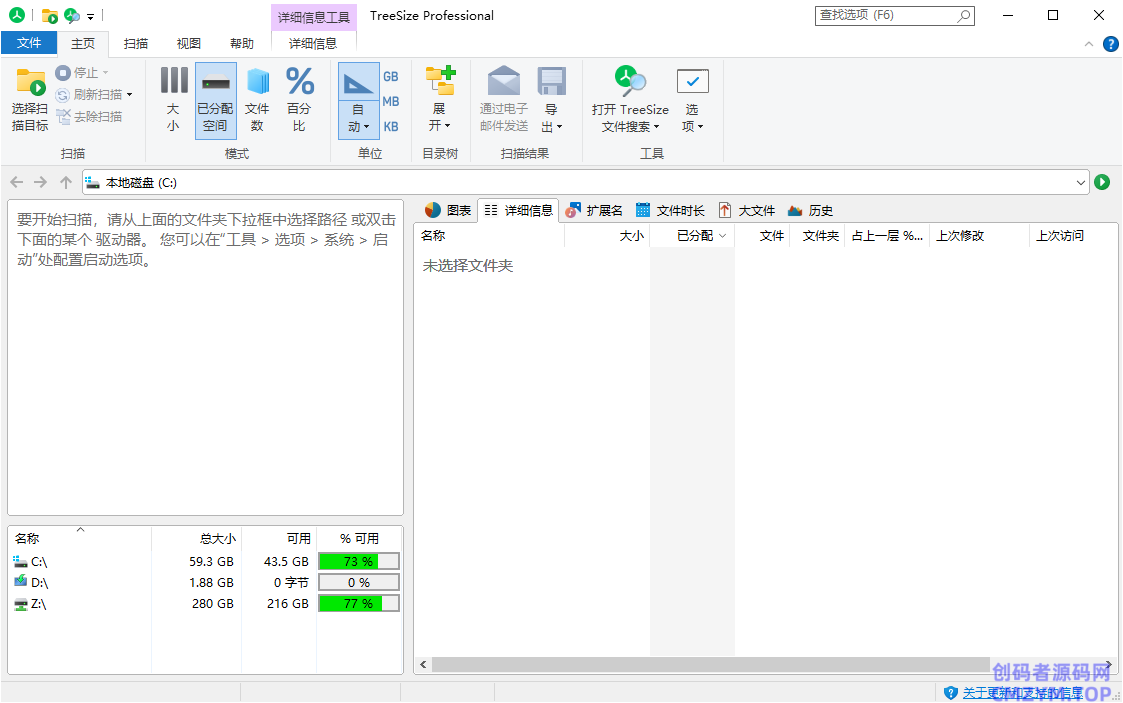Switch to the 图表 chart tab
The width and height of the screenshot is (1123, 703).
pos(448,210)
